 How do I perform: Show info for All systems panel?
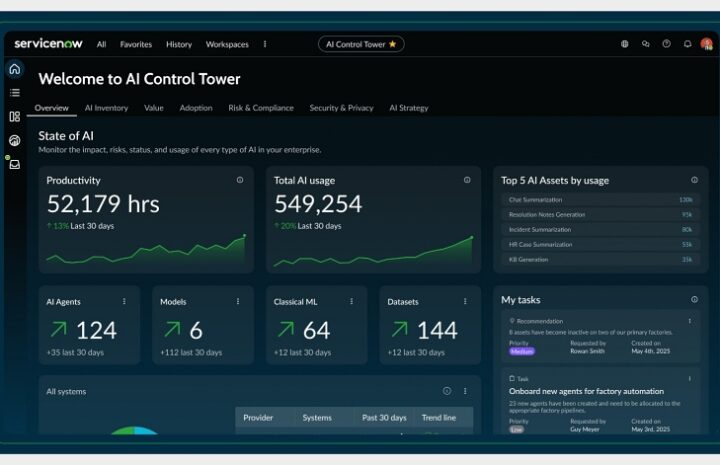[447, 391]
